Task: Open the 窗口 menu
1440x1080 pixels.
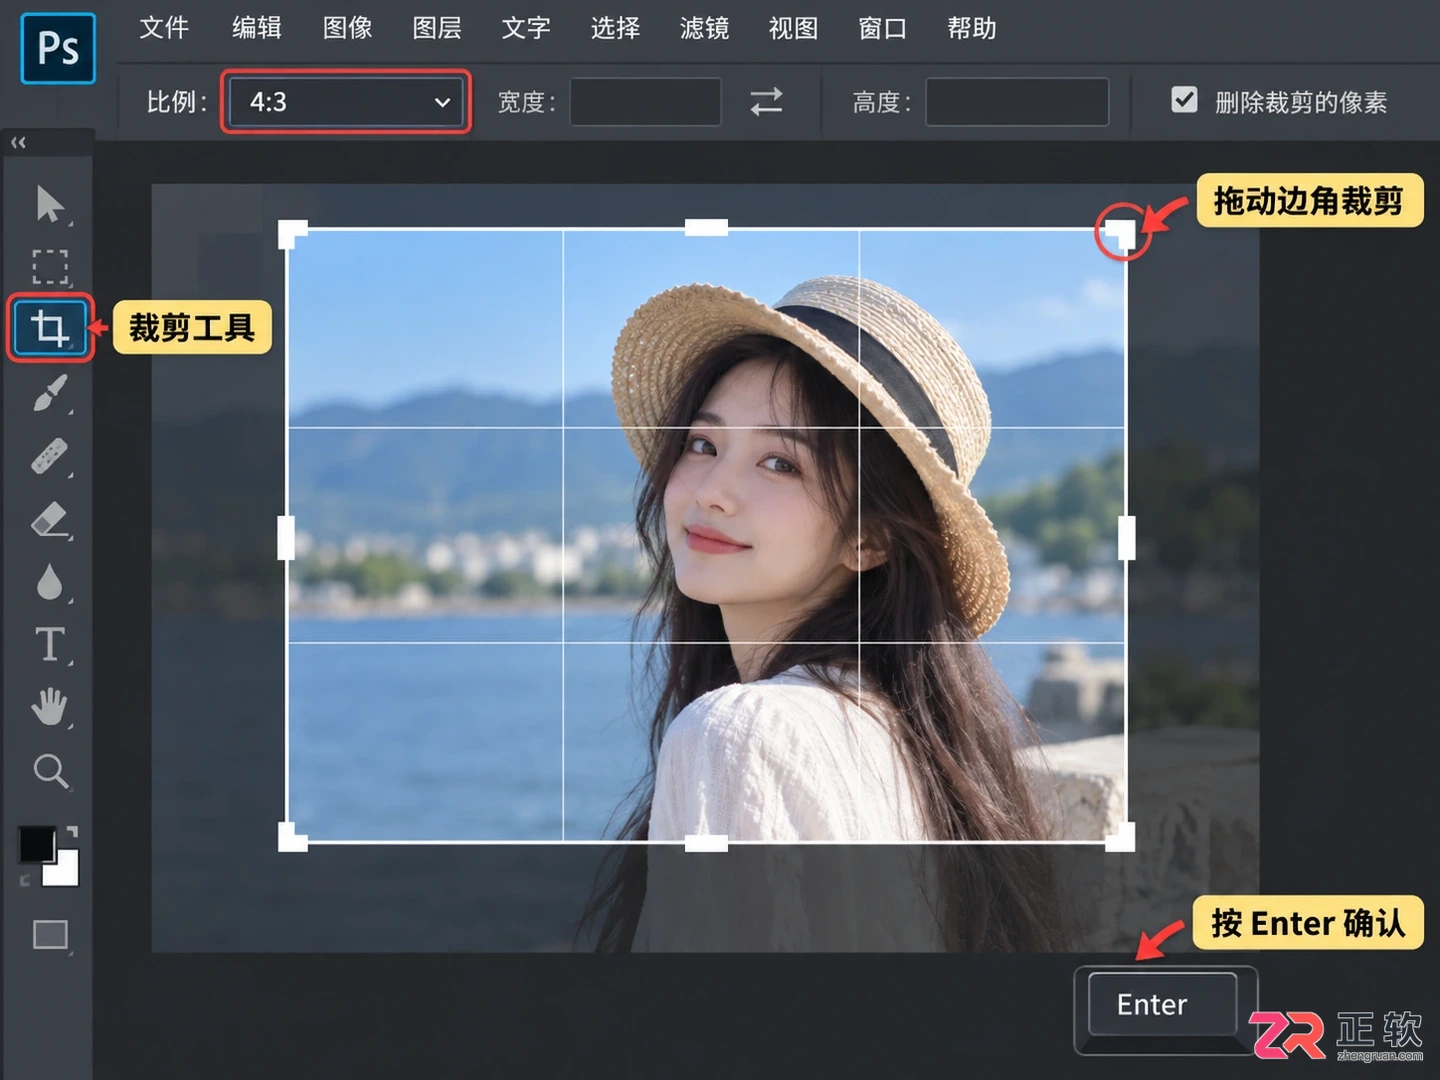Action: click(883, 28)
